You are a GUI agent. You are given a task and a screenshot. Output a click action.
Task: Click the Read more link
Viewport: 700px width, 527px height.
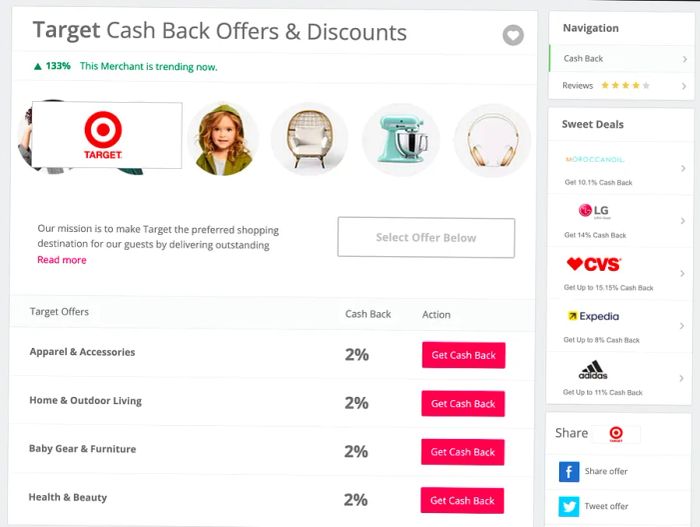[x=62, y=260]
